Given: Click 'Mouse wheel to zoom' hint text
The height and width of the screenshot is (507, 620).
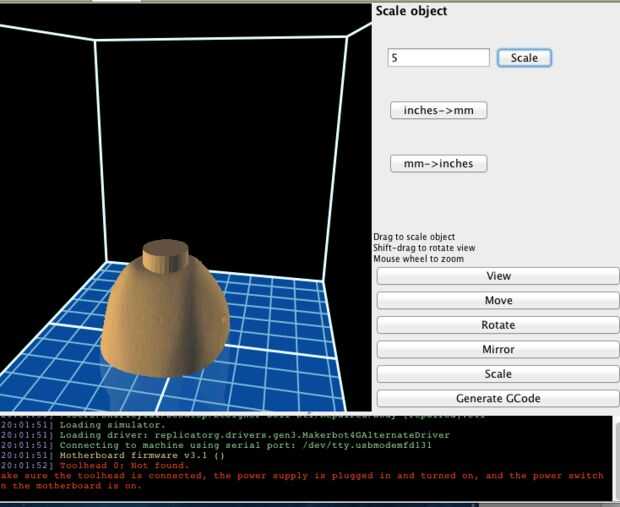Looking at the screenshot, I should click(418, 259).
